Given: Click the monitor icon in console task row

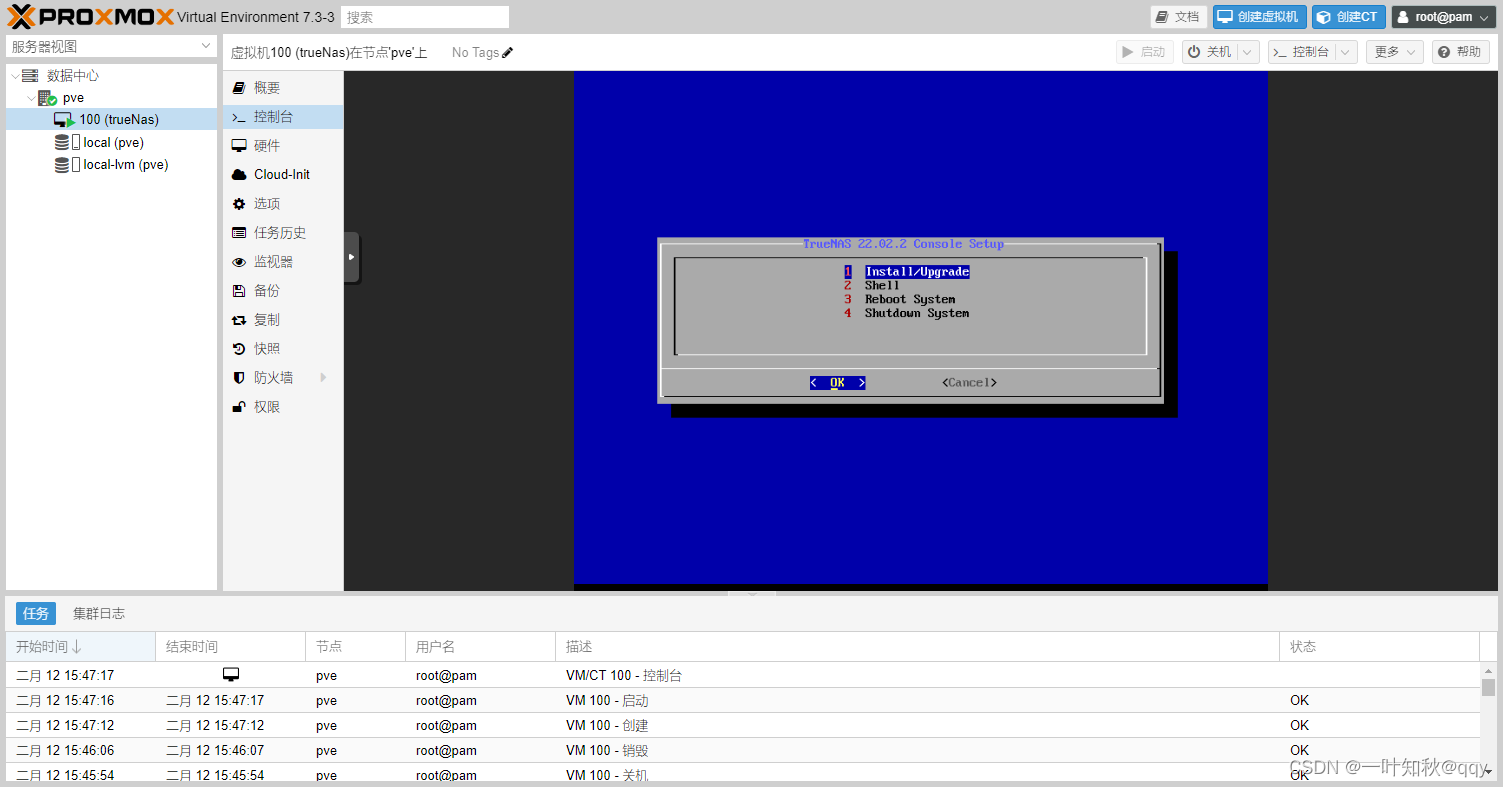Looking at the screenshot, I should [231, 675].
